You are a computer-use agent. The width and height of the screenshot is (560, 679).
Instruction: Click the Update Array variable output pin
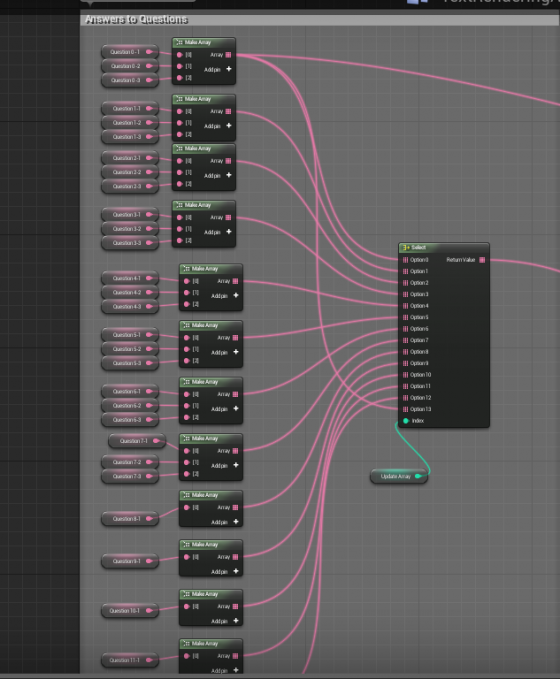418,476
